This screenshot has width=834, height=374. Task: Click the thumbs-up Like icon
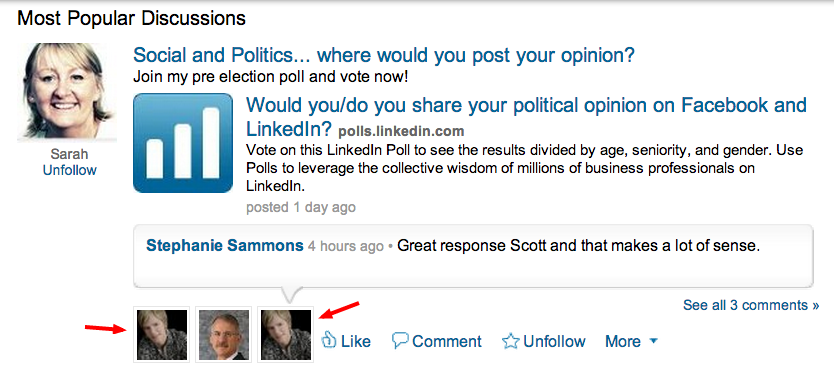pyautogui.click(x=329, y=340)
